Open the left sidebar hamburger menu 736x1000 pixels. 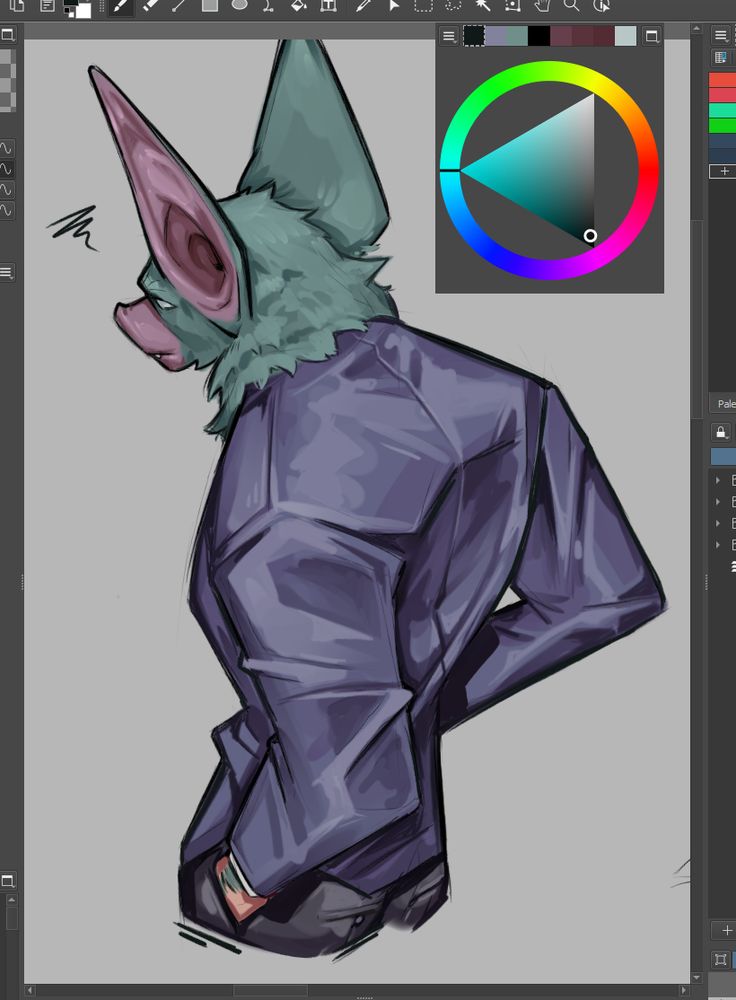[x=6, y=273]
